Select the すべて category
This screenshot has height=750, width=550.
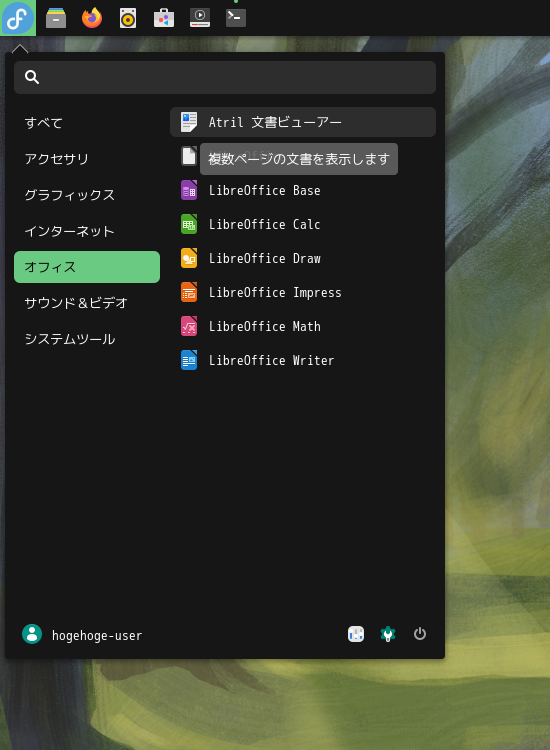[x=87, y=123]
